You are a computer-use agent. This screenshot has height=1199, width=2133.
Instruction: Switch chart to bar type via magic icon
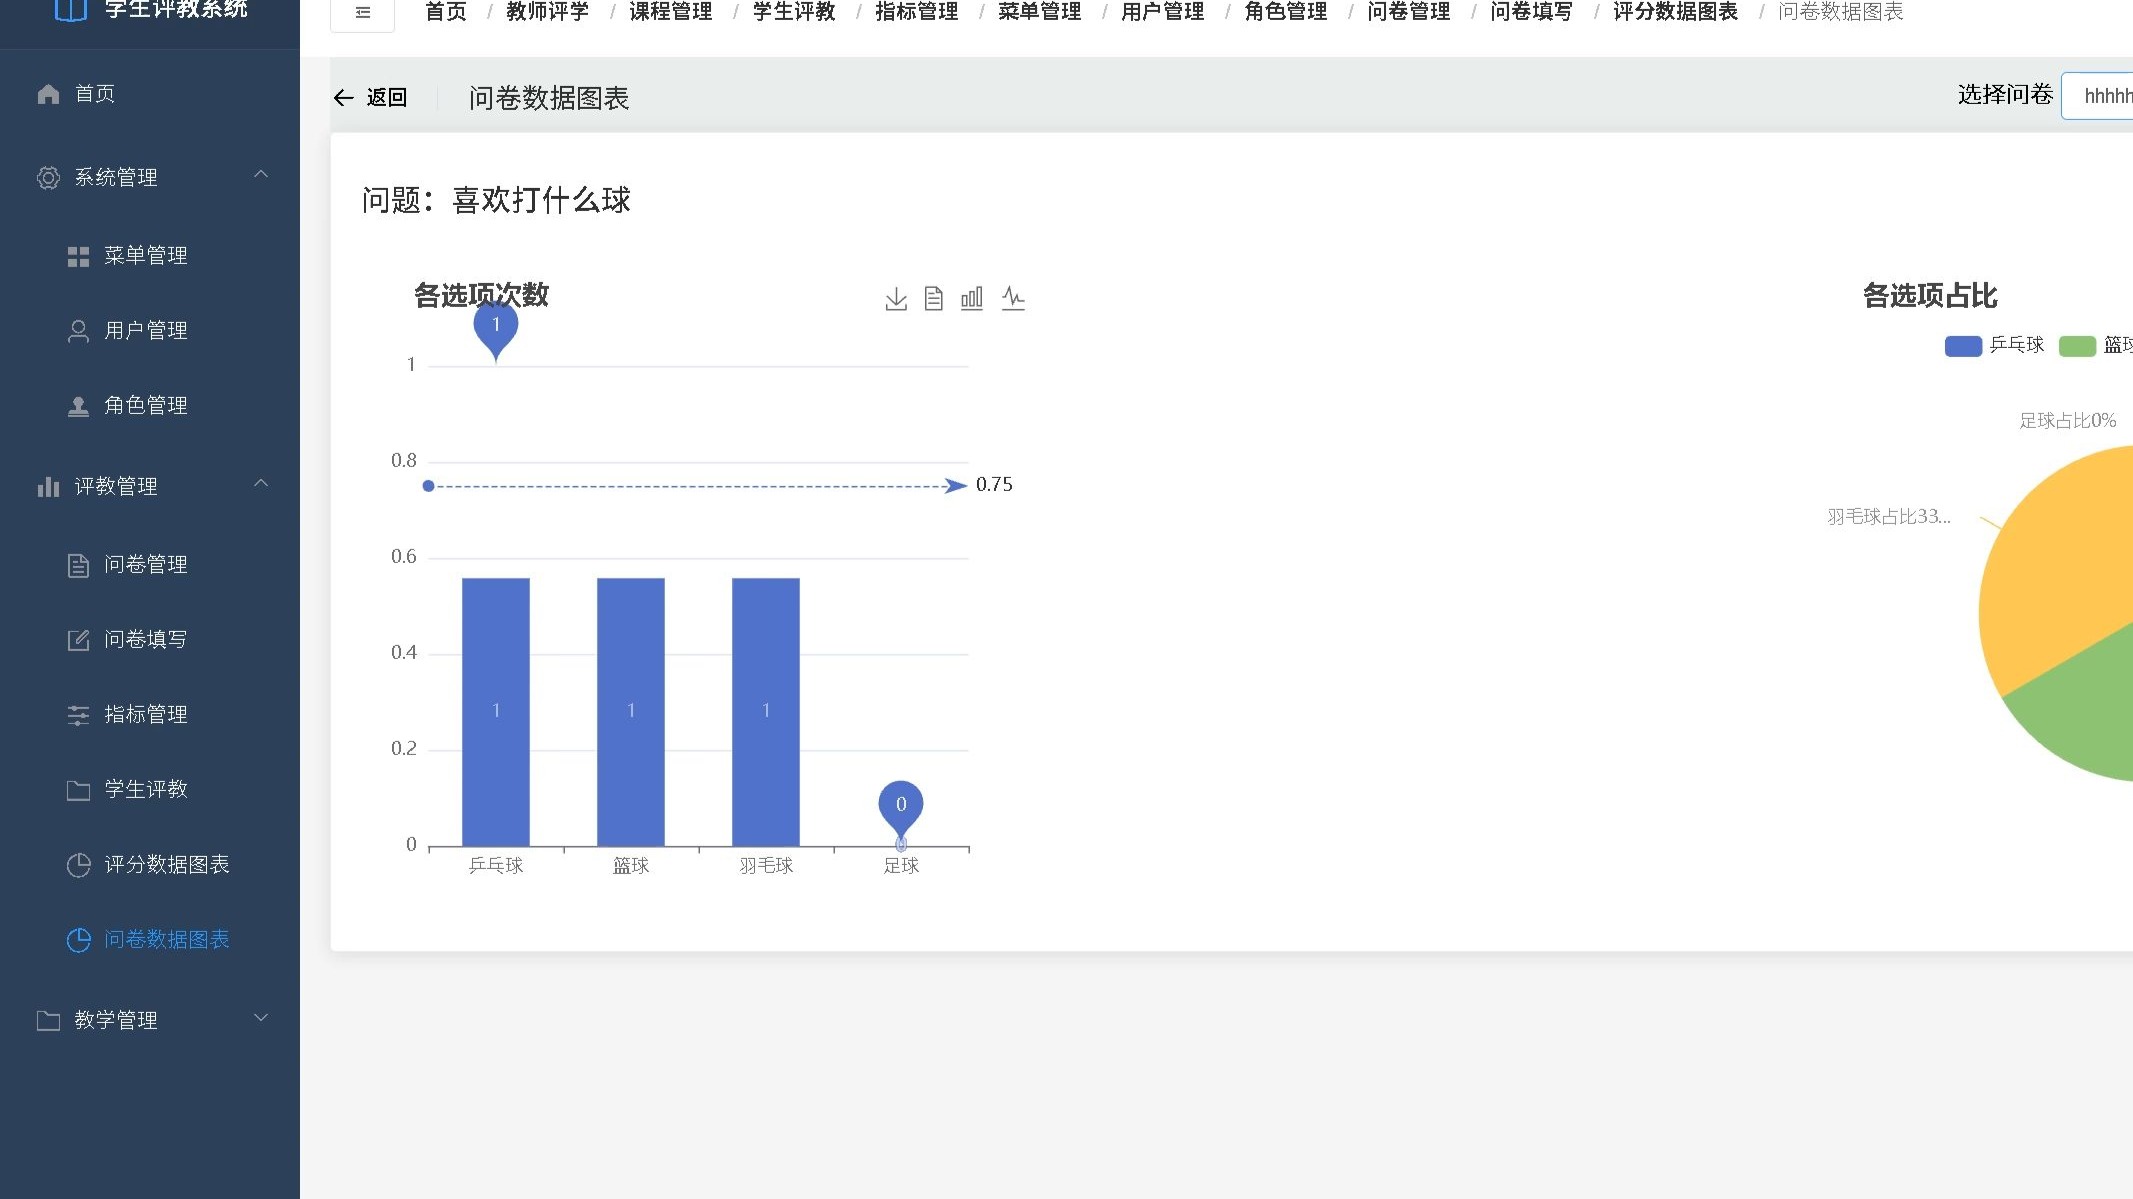point(971,298)
